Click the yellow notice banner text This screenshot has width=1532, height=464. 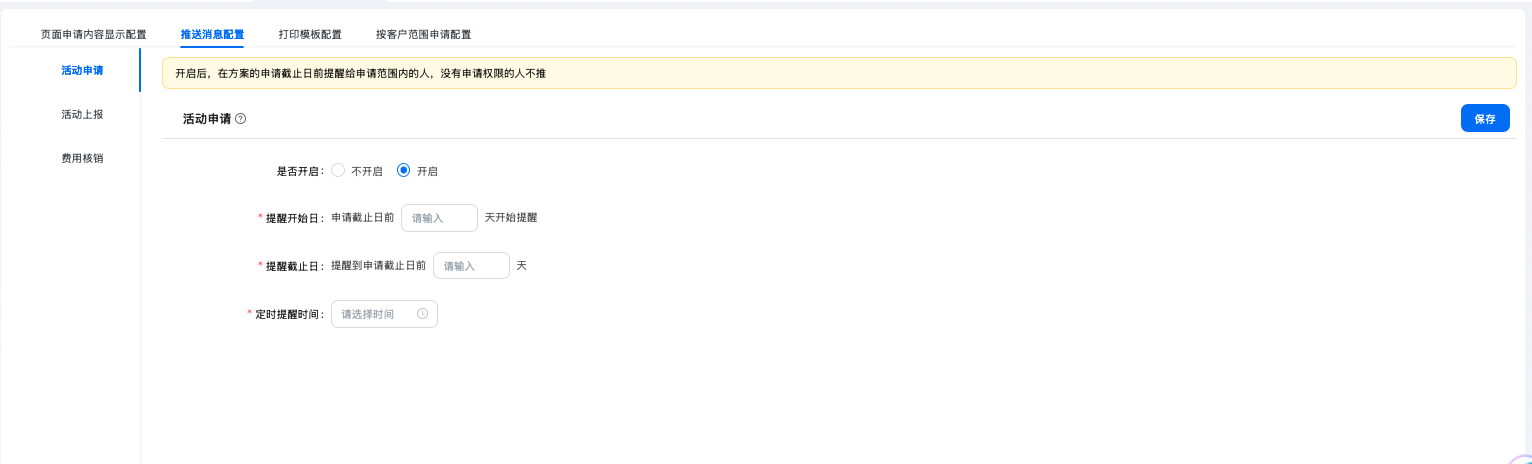click(360, 74)
